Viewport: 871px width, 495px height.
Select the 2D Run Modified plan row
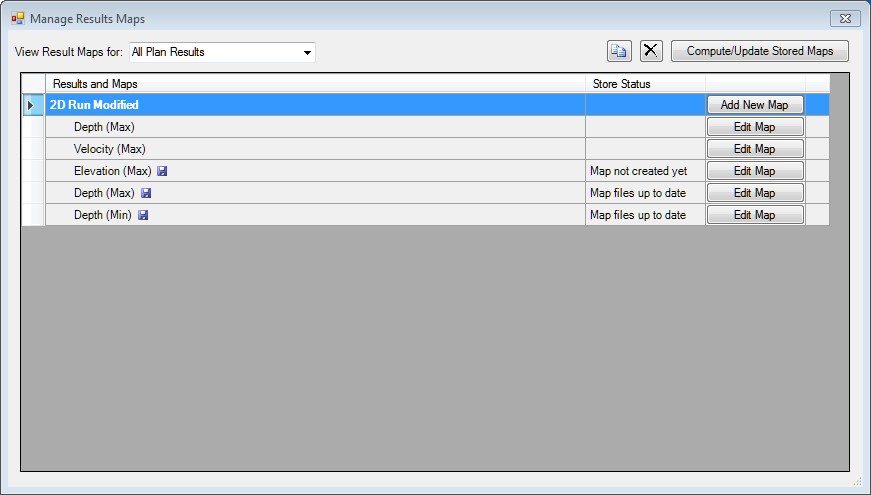coord(95,105)
